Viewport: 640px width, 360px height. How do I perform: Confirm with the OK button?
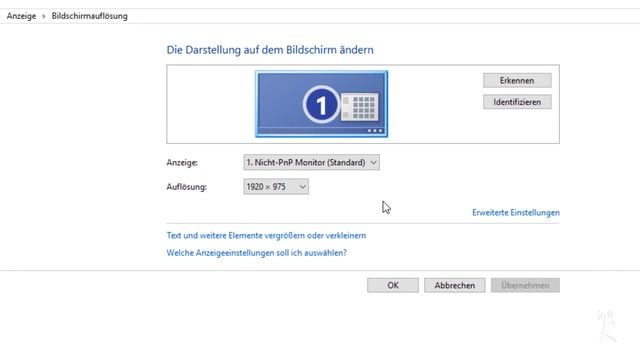(393, 285)
